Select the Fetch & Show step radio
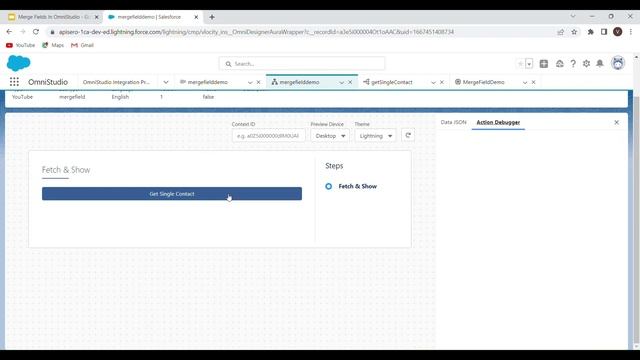 point(329,186)
